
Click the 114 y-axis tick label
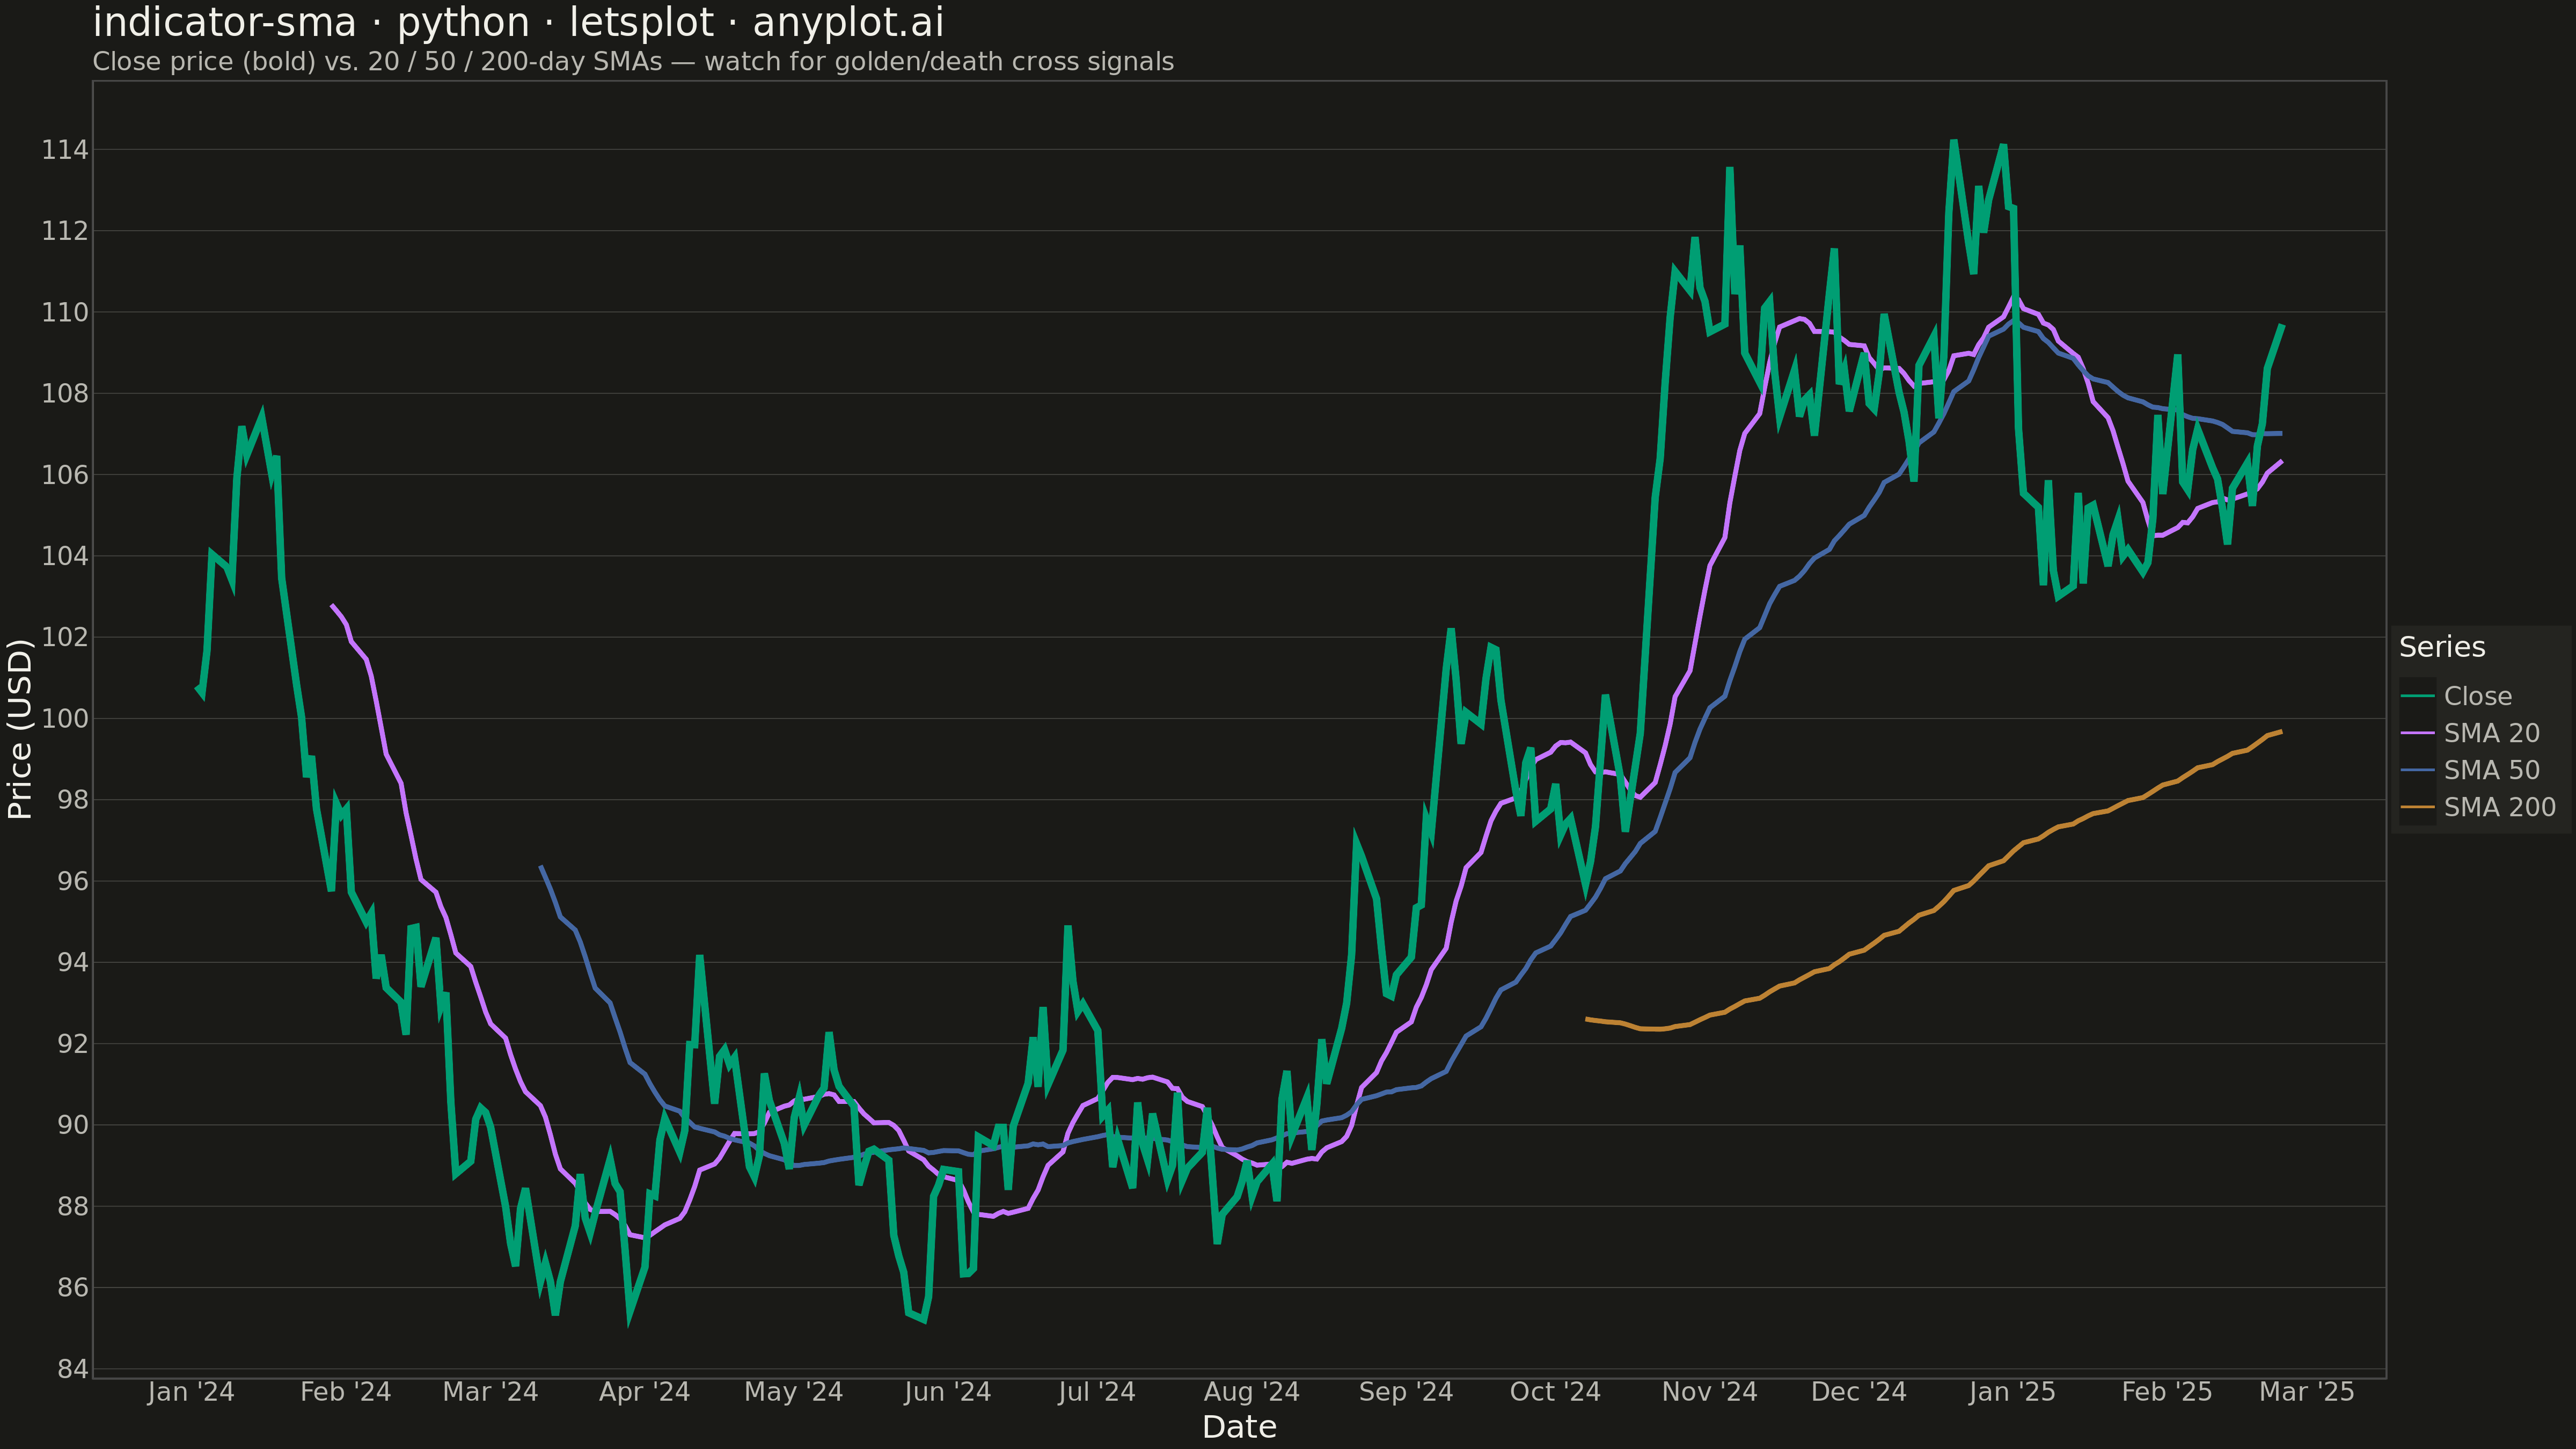(64, 150)
